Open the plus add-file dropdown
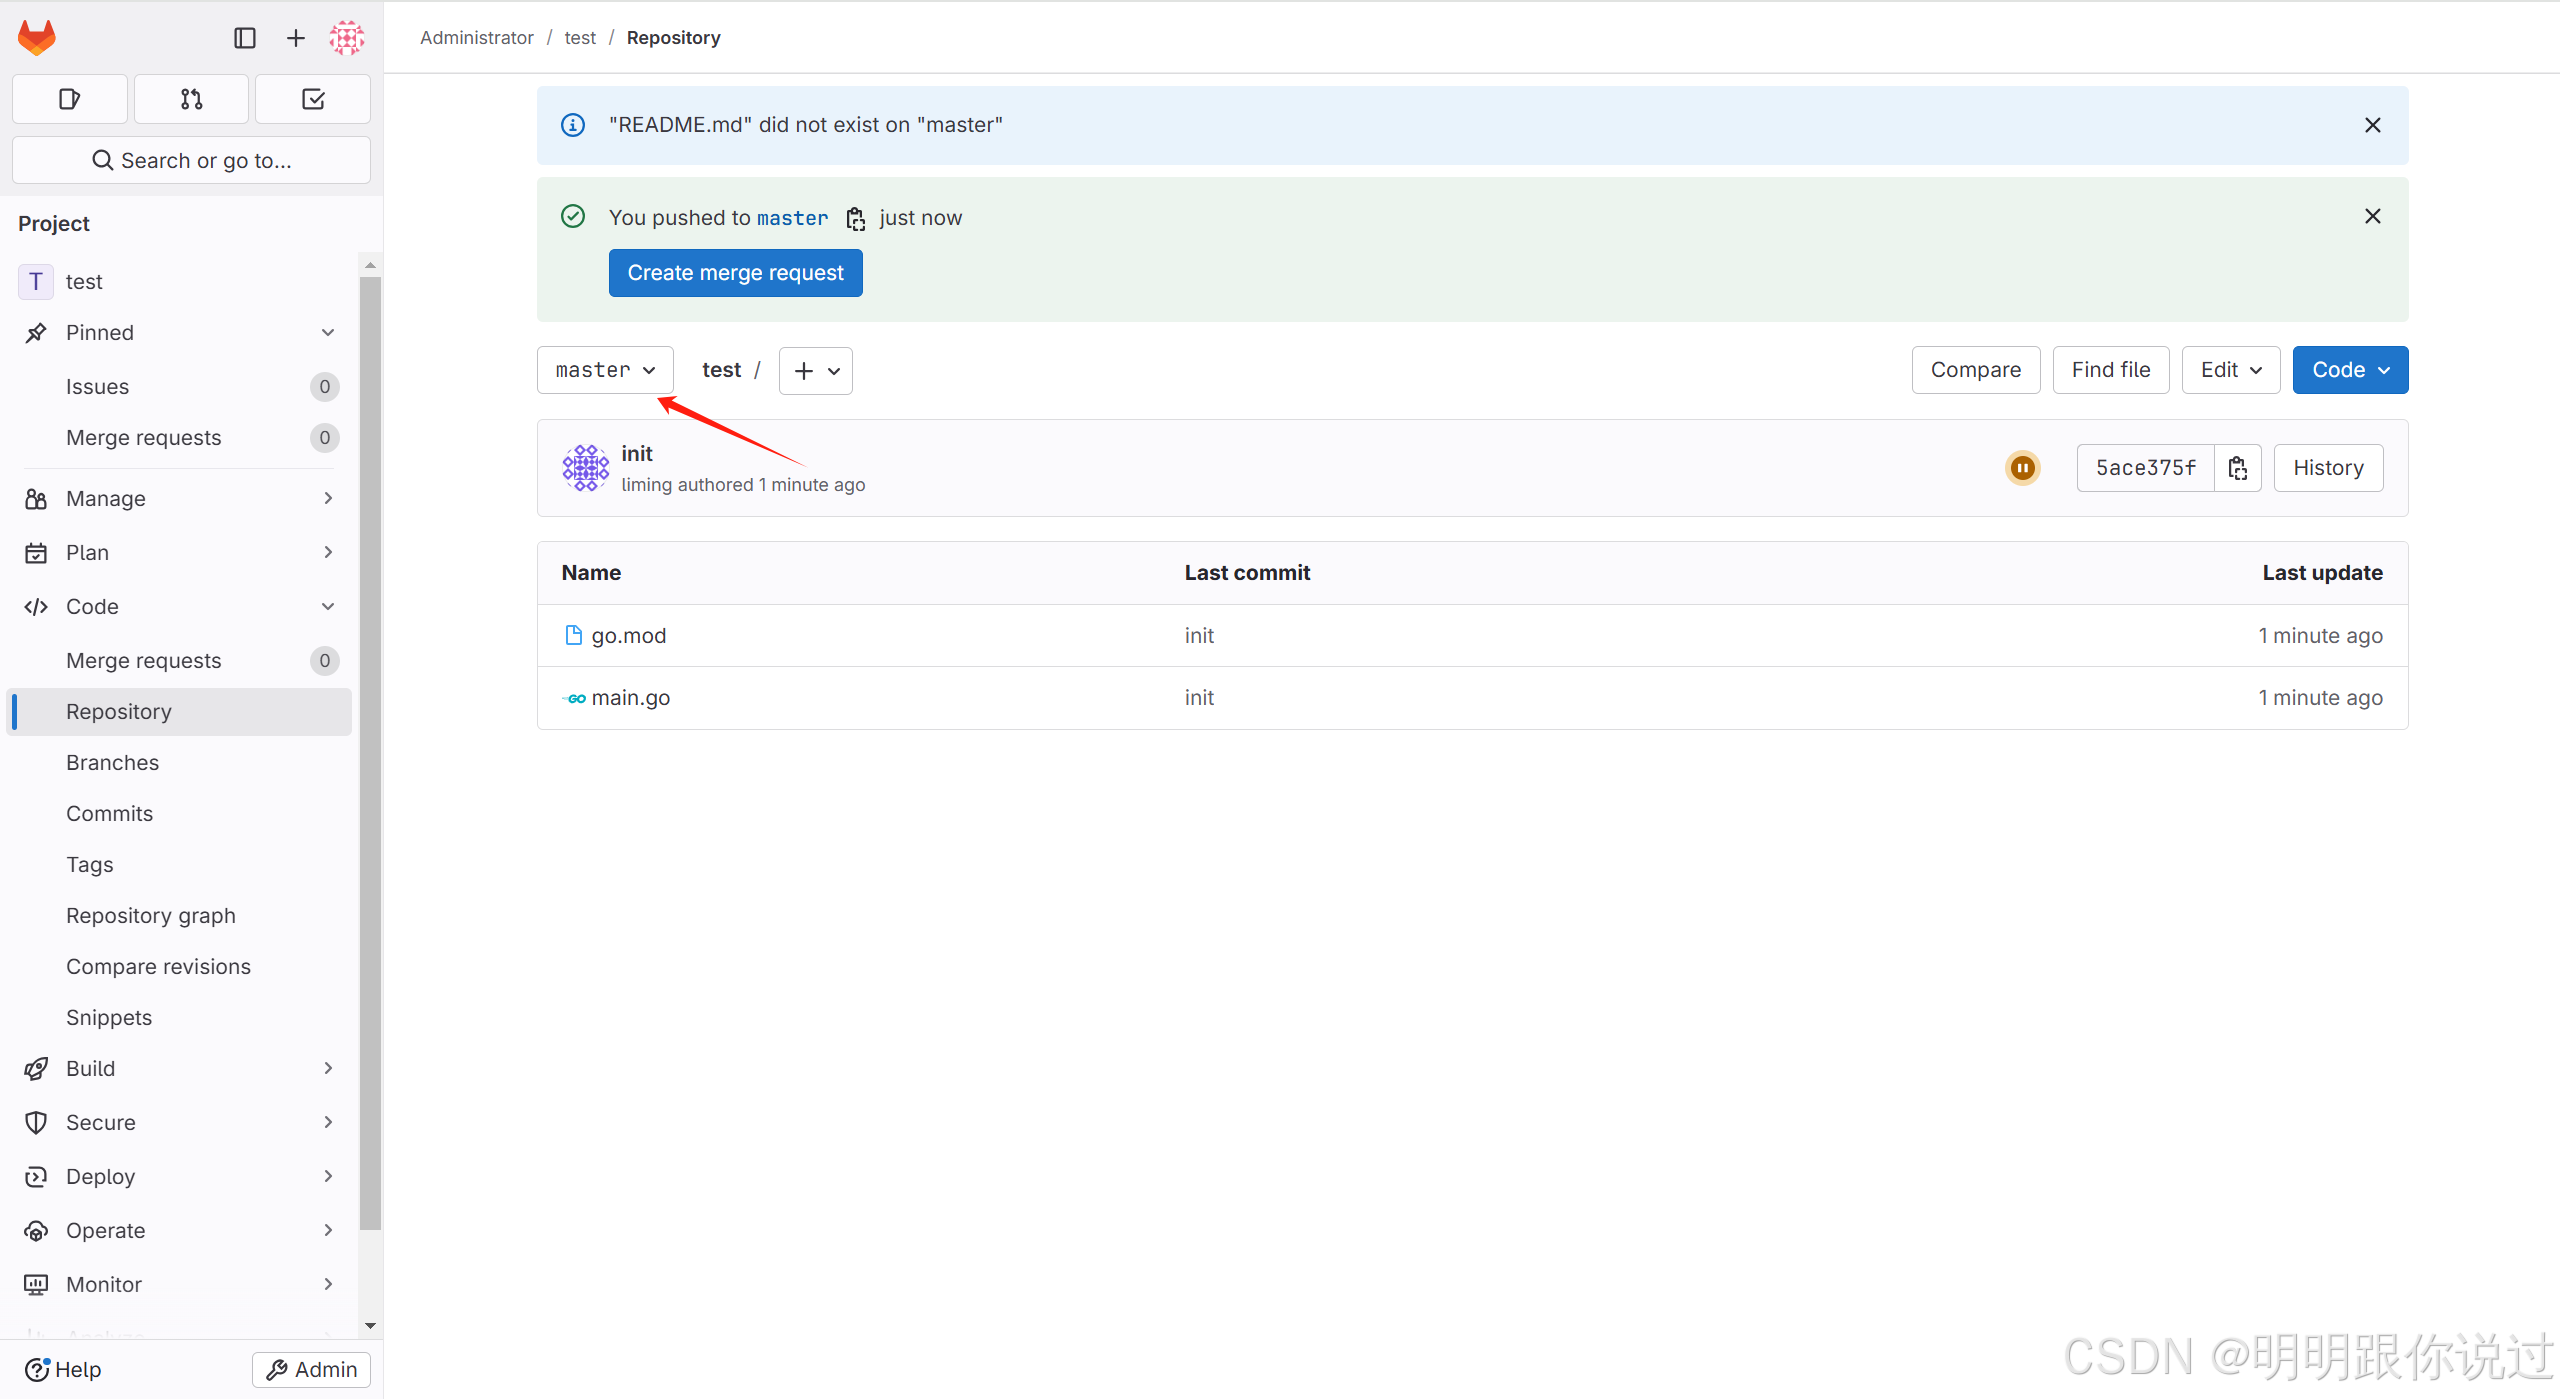This screenshot has height=1399, width=2560. tap(816, 371)
